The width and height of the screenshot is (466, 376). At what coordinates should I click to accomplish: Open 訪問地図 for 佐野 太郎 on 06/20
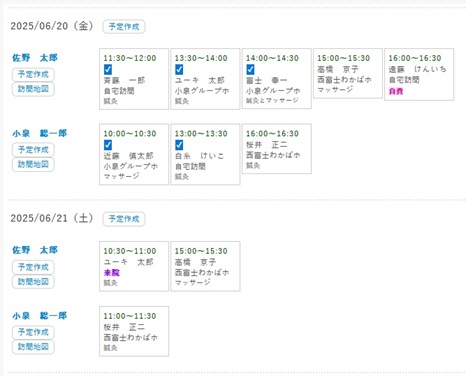pos(33,89)
